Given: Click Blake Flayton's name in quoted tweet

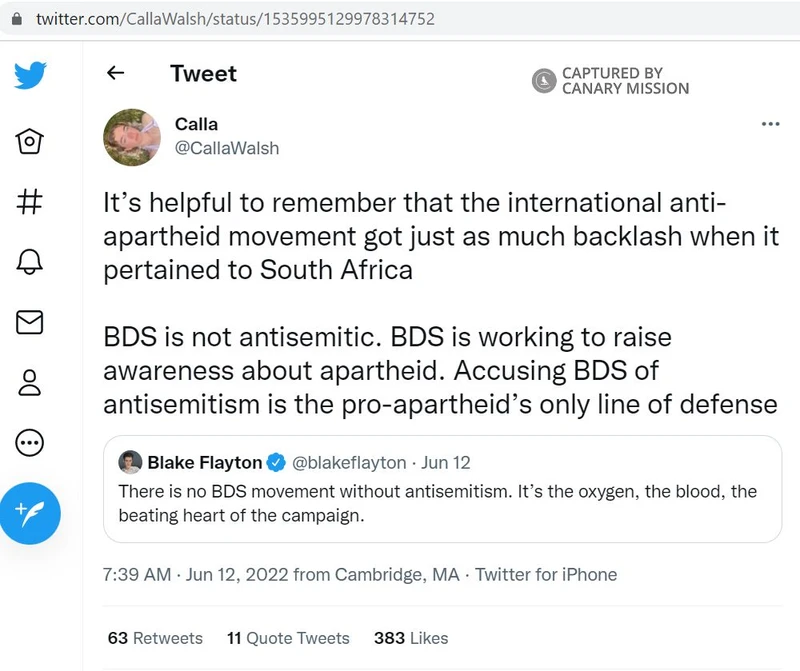Looking at the screenshot, I should (204, 463).
